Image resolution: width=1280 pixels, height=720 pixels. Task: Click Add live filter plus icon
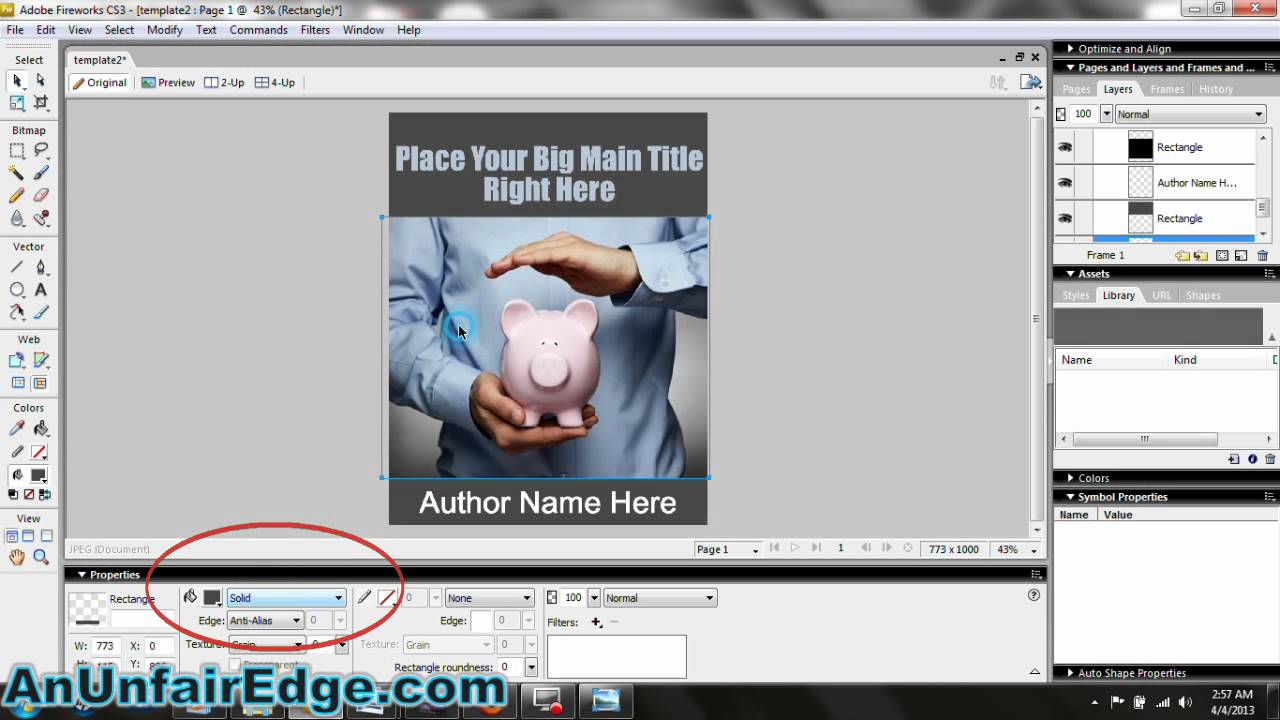(596, 622)
